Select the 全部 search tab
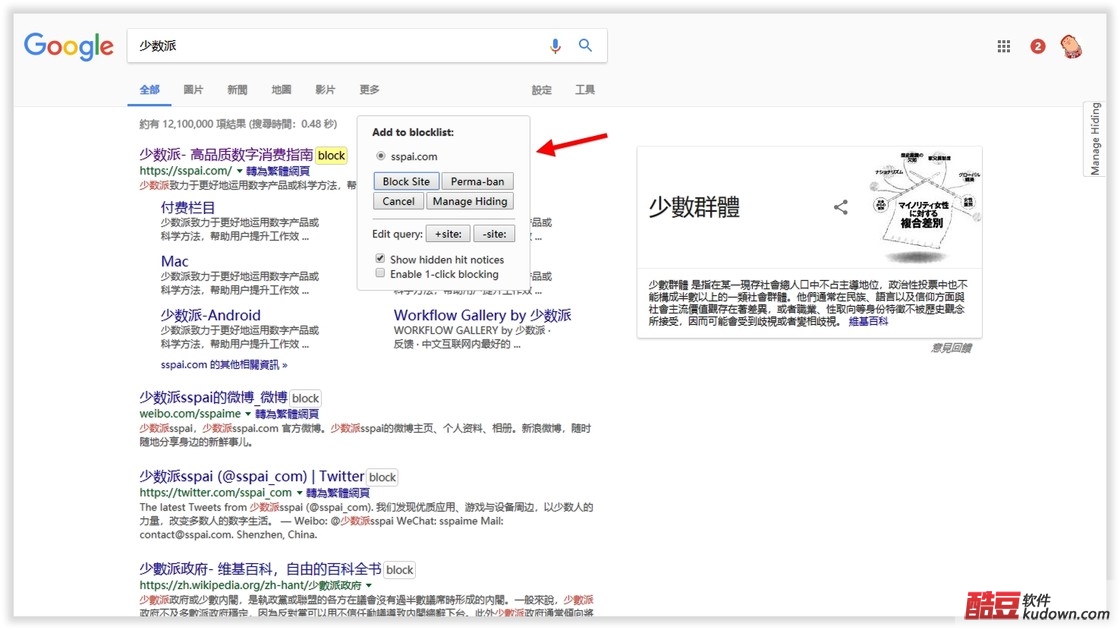The width and height of the screenshot is (1120, 630). click(x=149, y=89)
